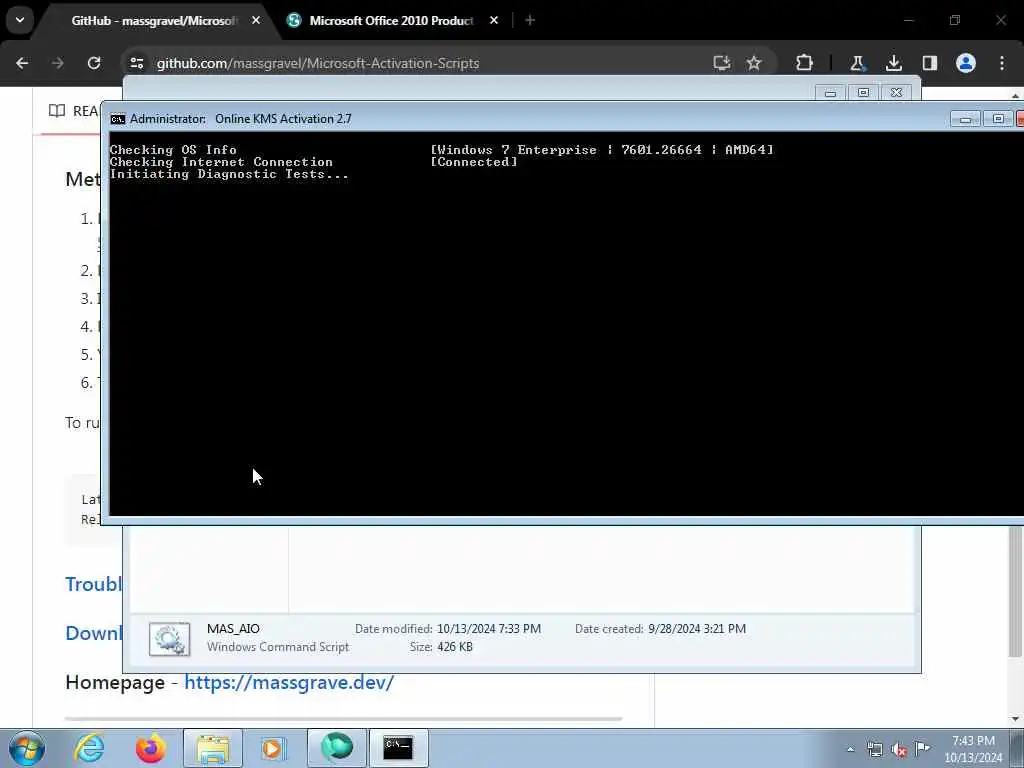The width and height of the screenshot is (1024, 768).
Task: Open the Windows Start menu
Action: pyautogui.click(x=27, y=748)
